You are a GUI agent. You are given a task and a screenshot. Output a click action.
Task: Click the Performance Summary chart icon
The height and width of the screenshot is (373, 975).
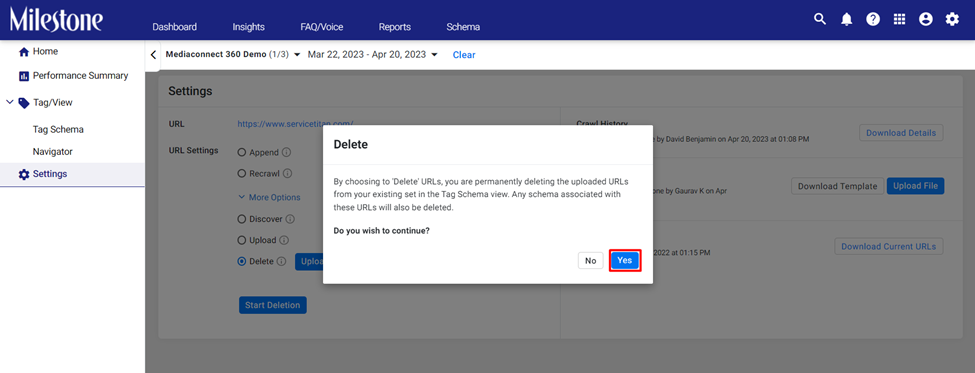click(x=24, y=76)
